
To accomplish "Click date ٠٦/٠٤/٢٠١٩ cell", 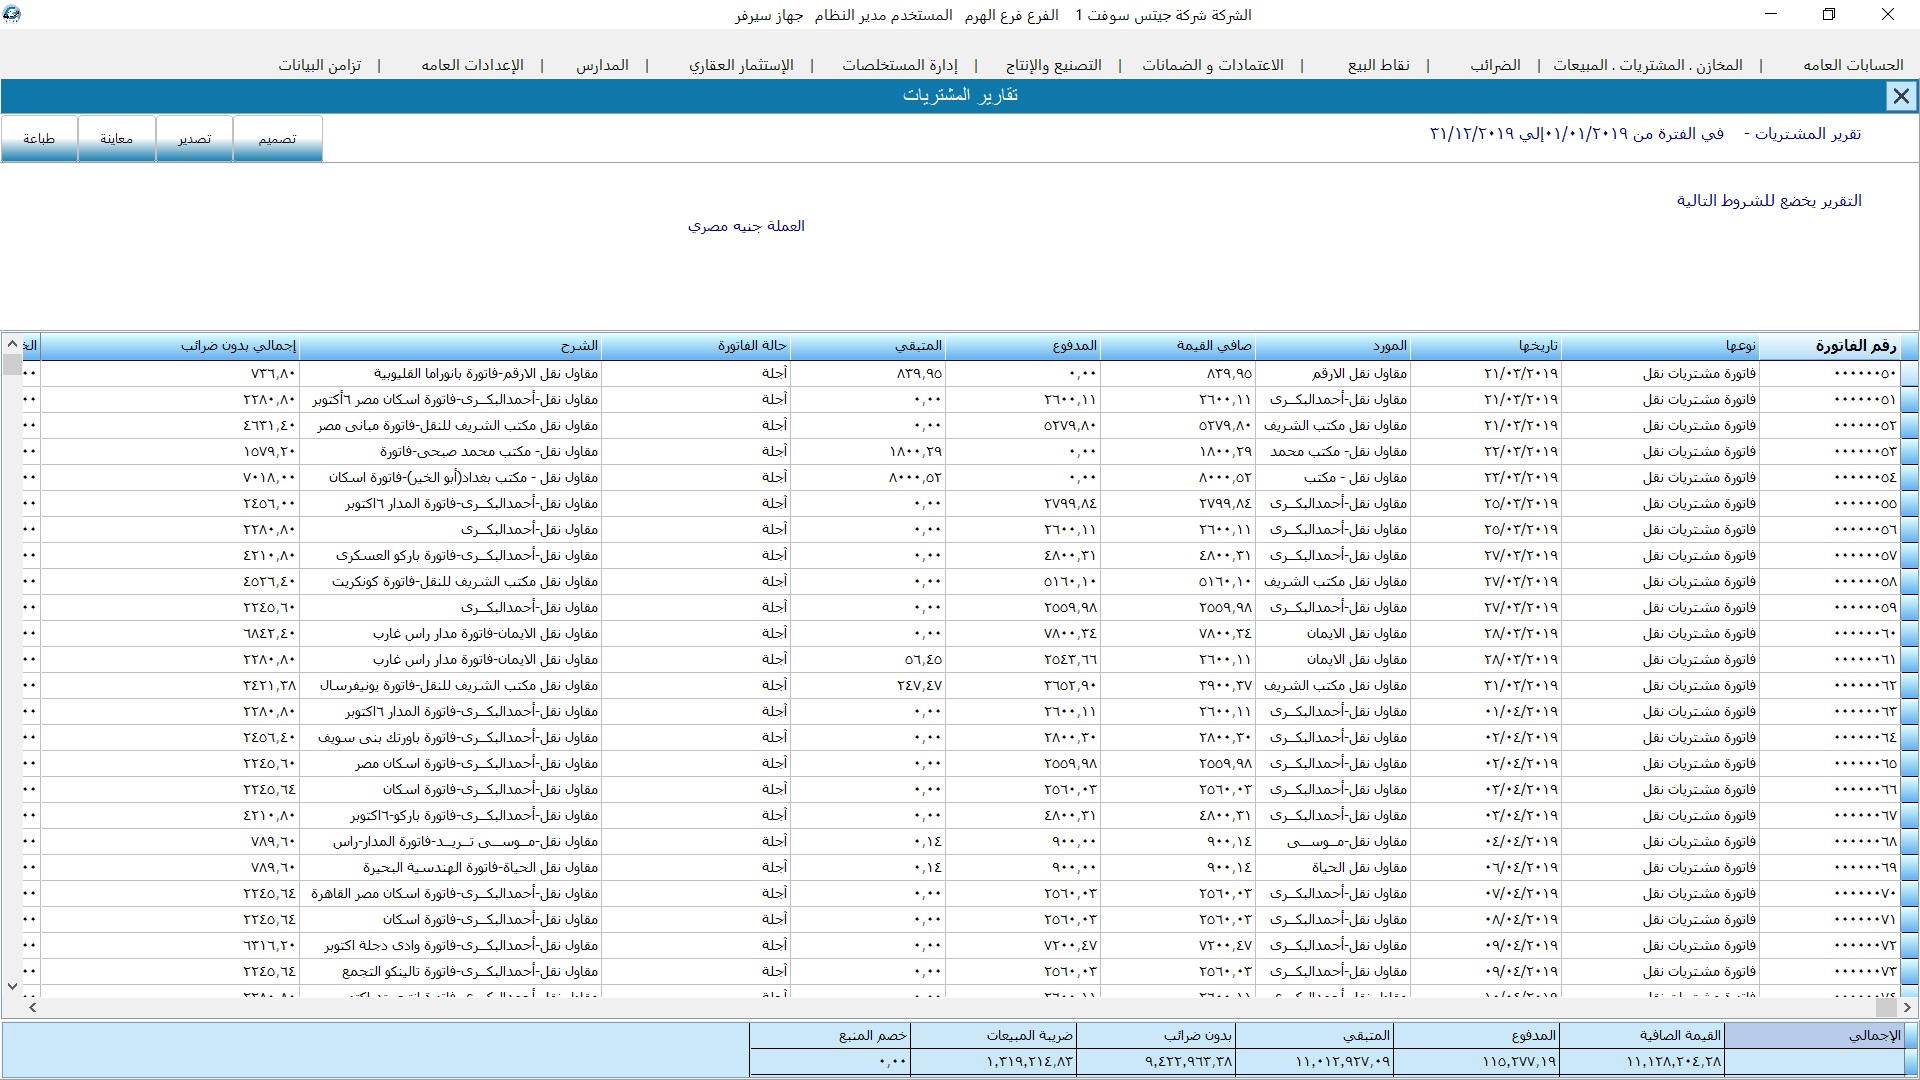I will (x=1486, y=867).
